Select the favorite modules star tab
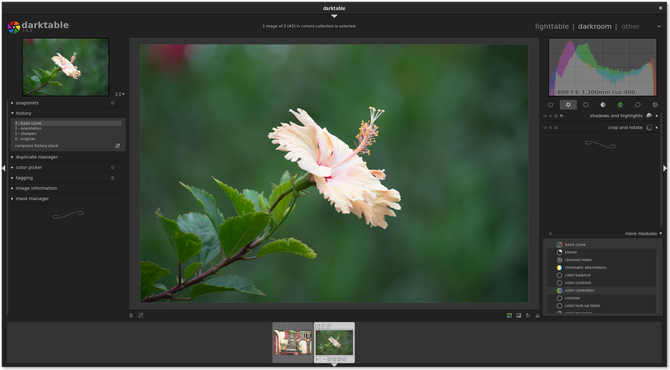 [568, 105]
